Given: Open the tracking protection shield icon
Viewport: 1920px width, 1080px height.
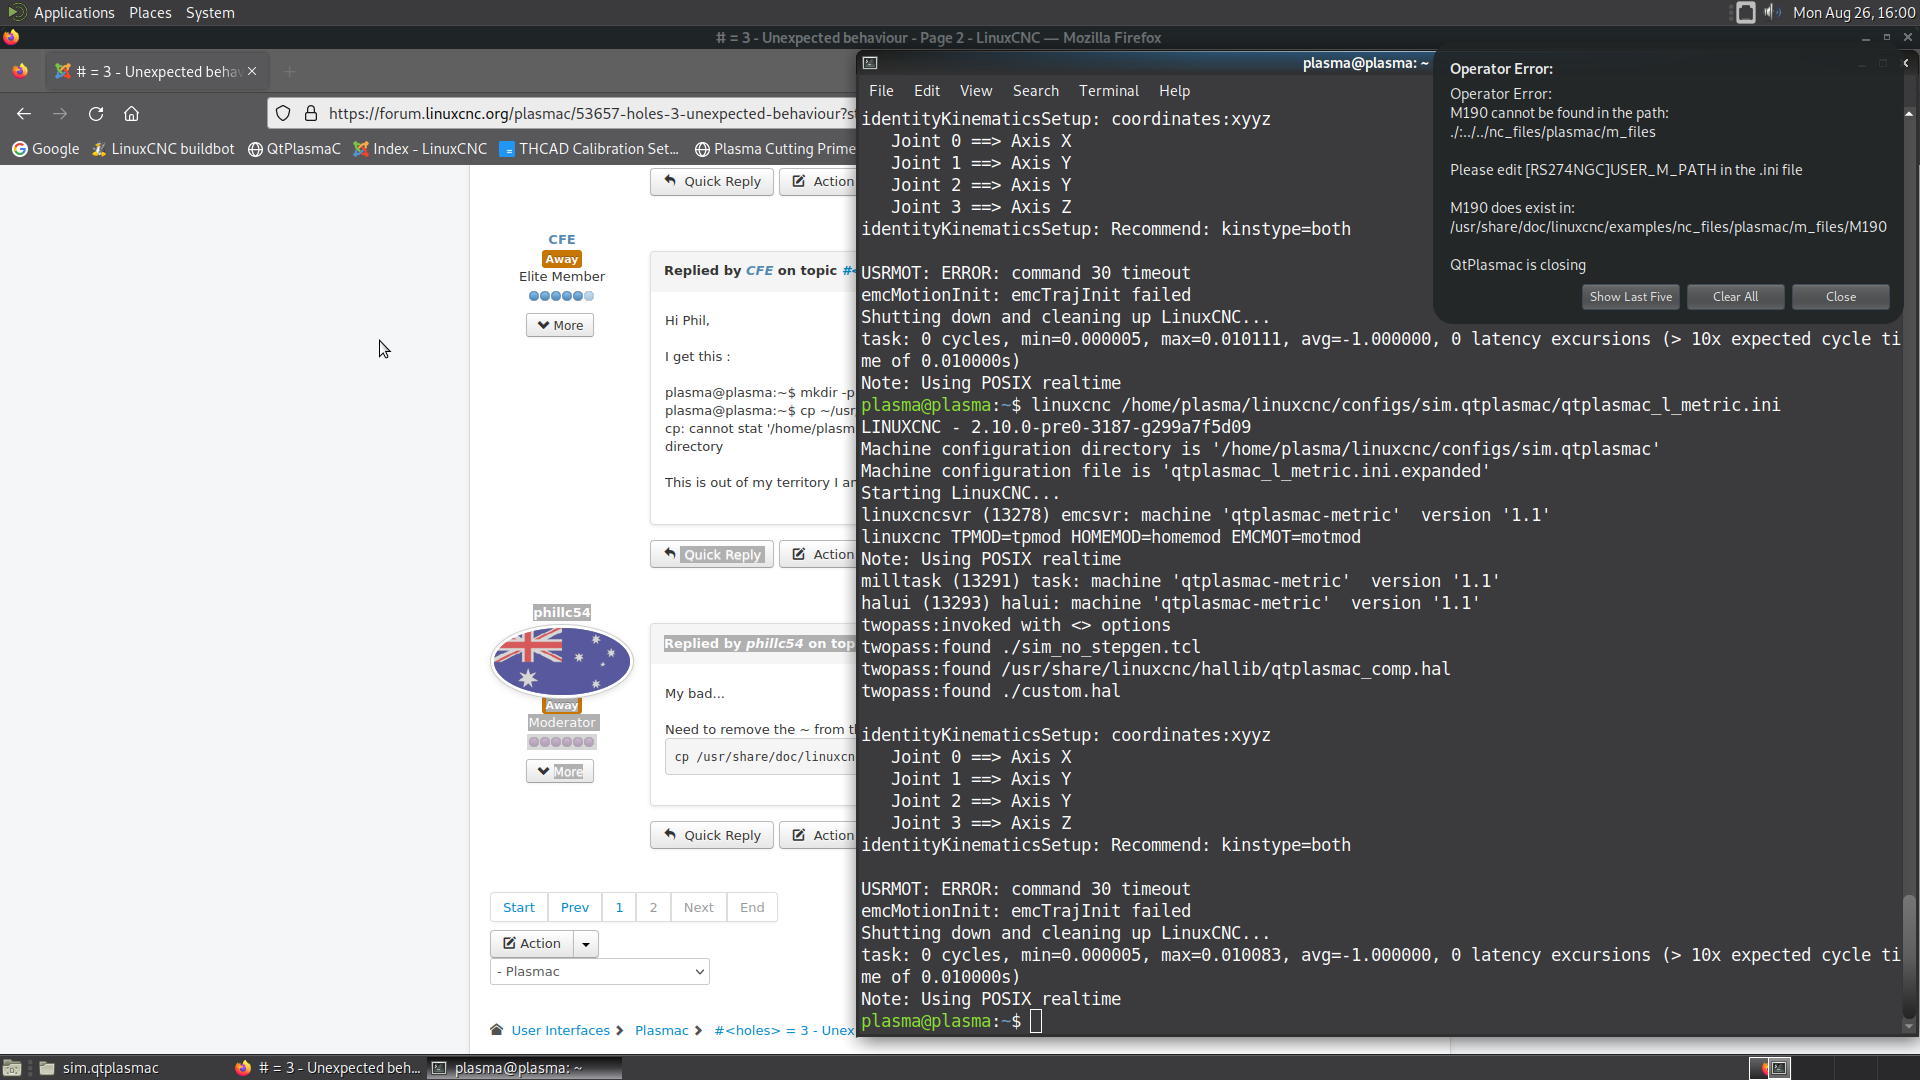Looking at the screenshot, I should tap(283, 114).
